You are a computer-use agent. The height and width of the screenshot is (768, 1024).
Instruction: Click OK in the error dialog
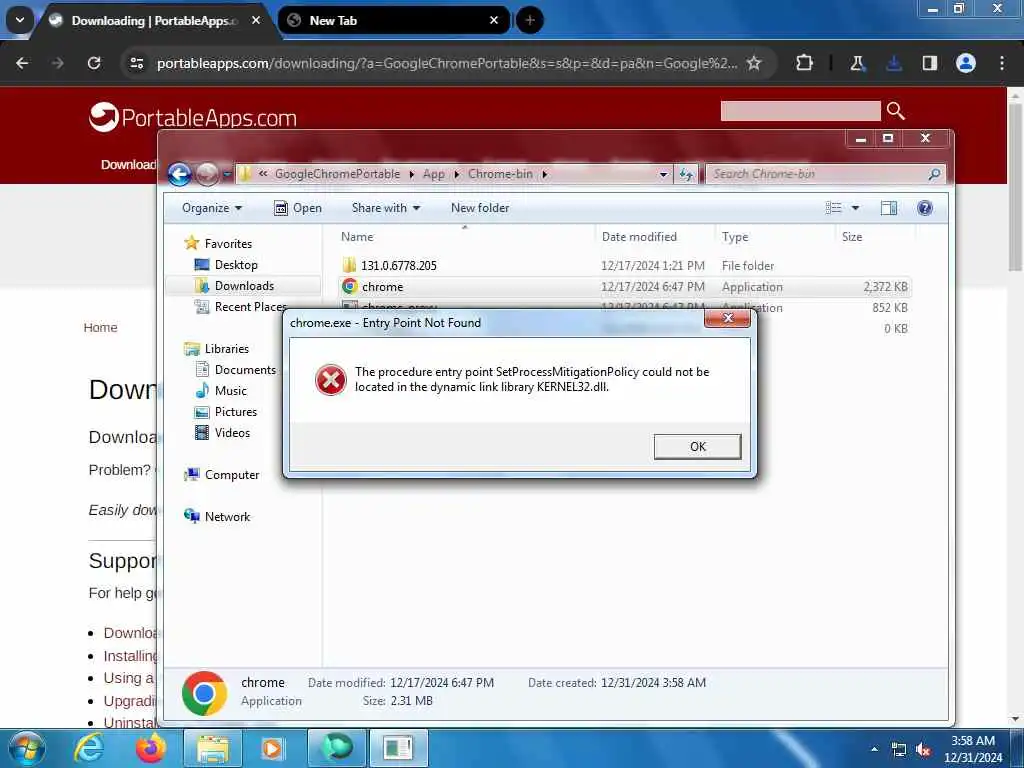697,447
